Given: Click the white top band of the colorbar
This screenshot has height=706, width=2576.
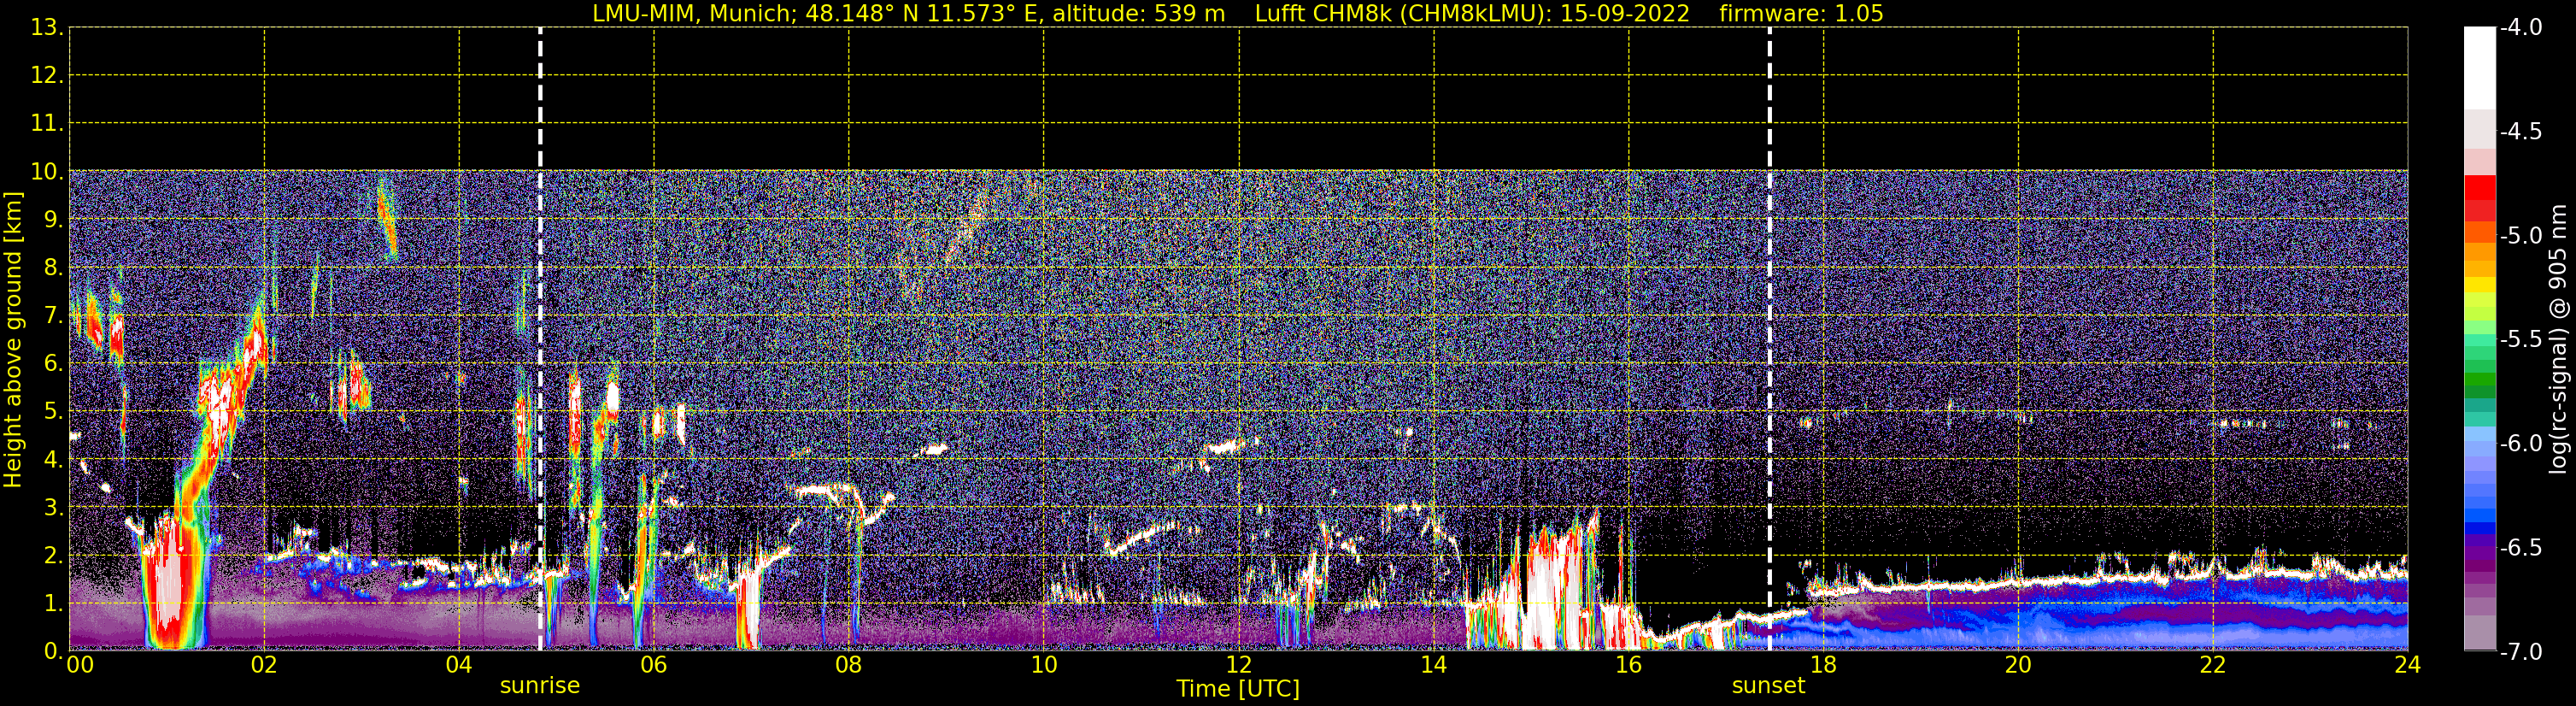Looking at the screenshot, I should (2480, 68).
